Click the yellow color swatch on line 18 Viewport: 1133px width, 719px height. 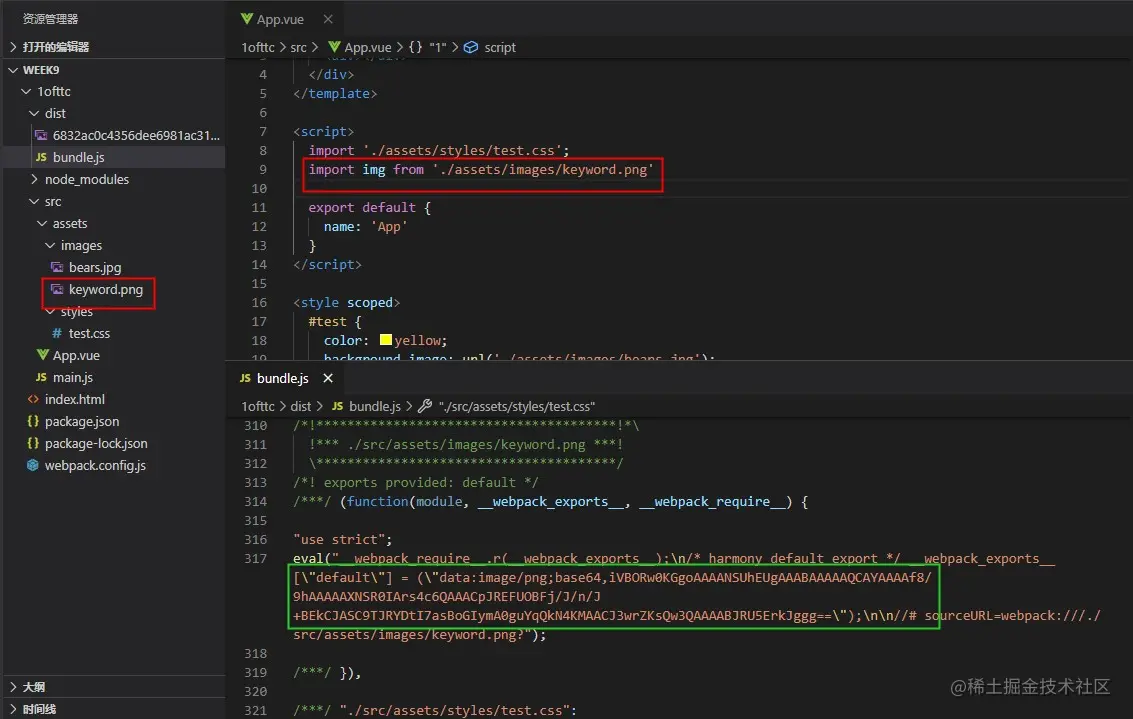coord(386,340)
